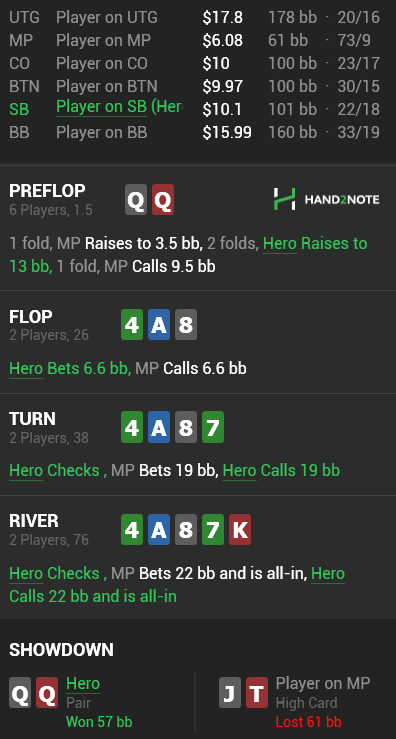Open the Hero name in showdown
Screen dimensions: 396x739
(83, 683)
